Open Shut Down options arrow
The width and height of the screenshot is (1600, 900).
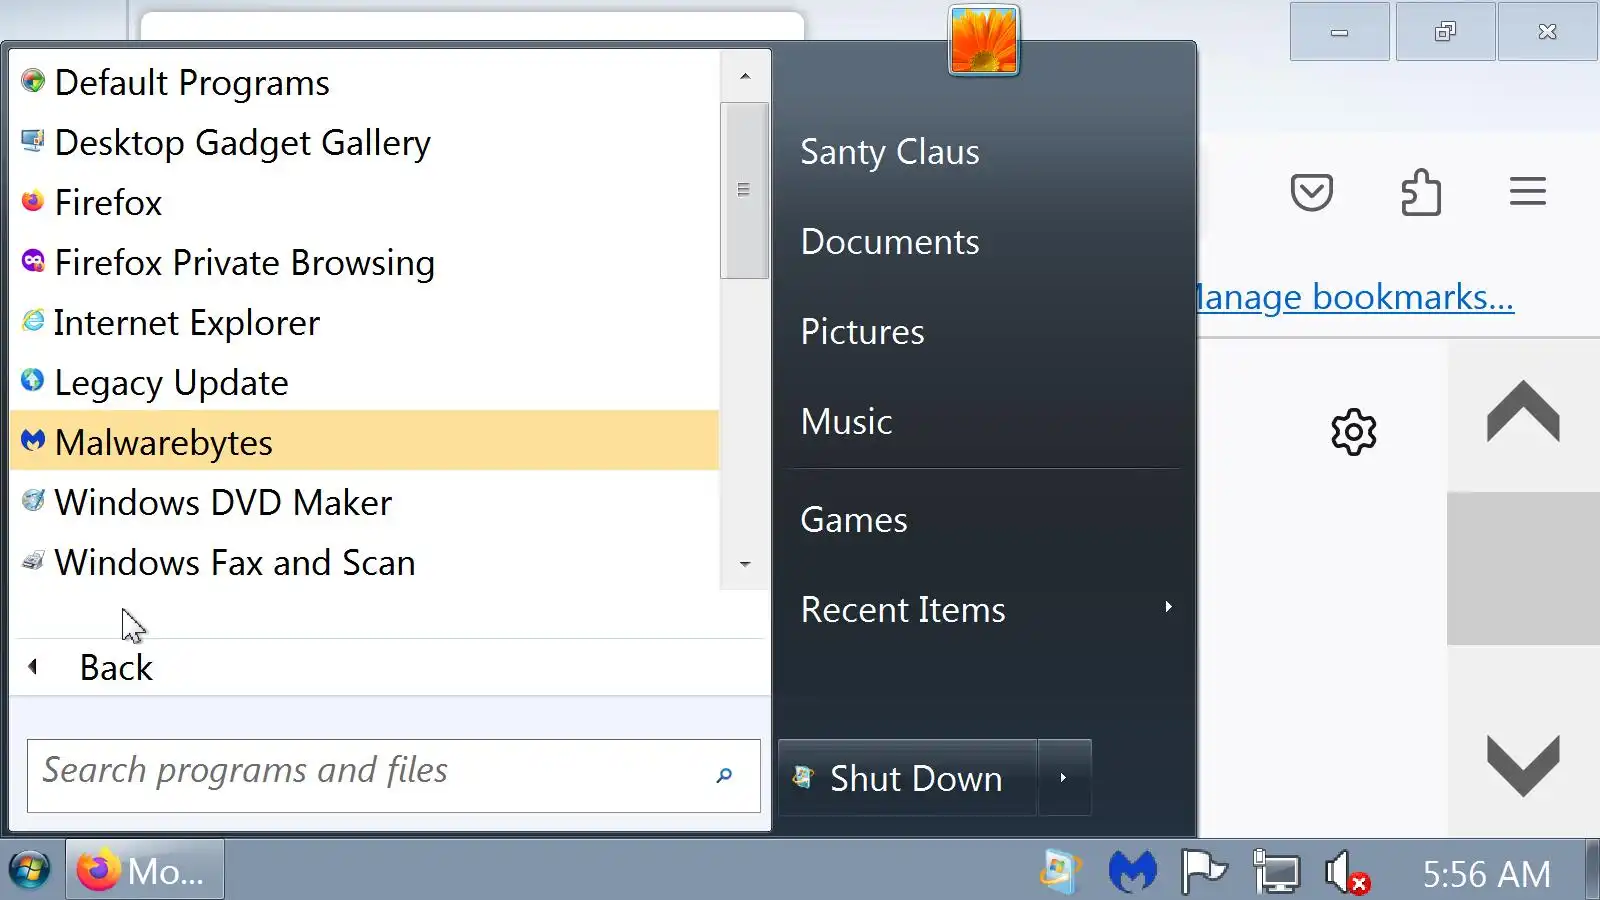(1064, 777)
